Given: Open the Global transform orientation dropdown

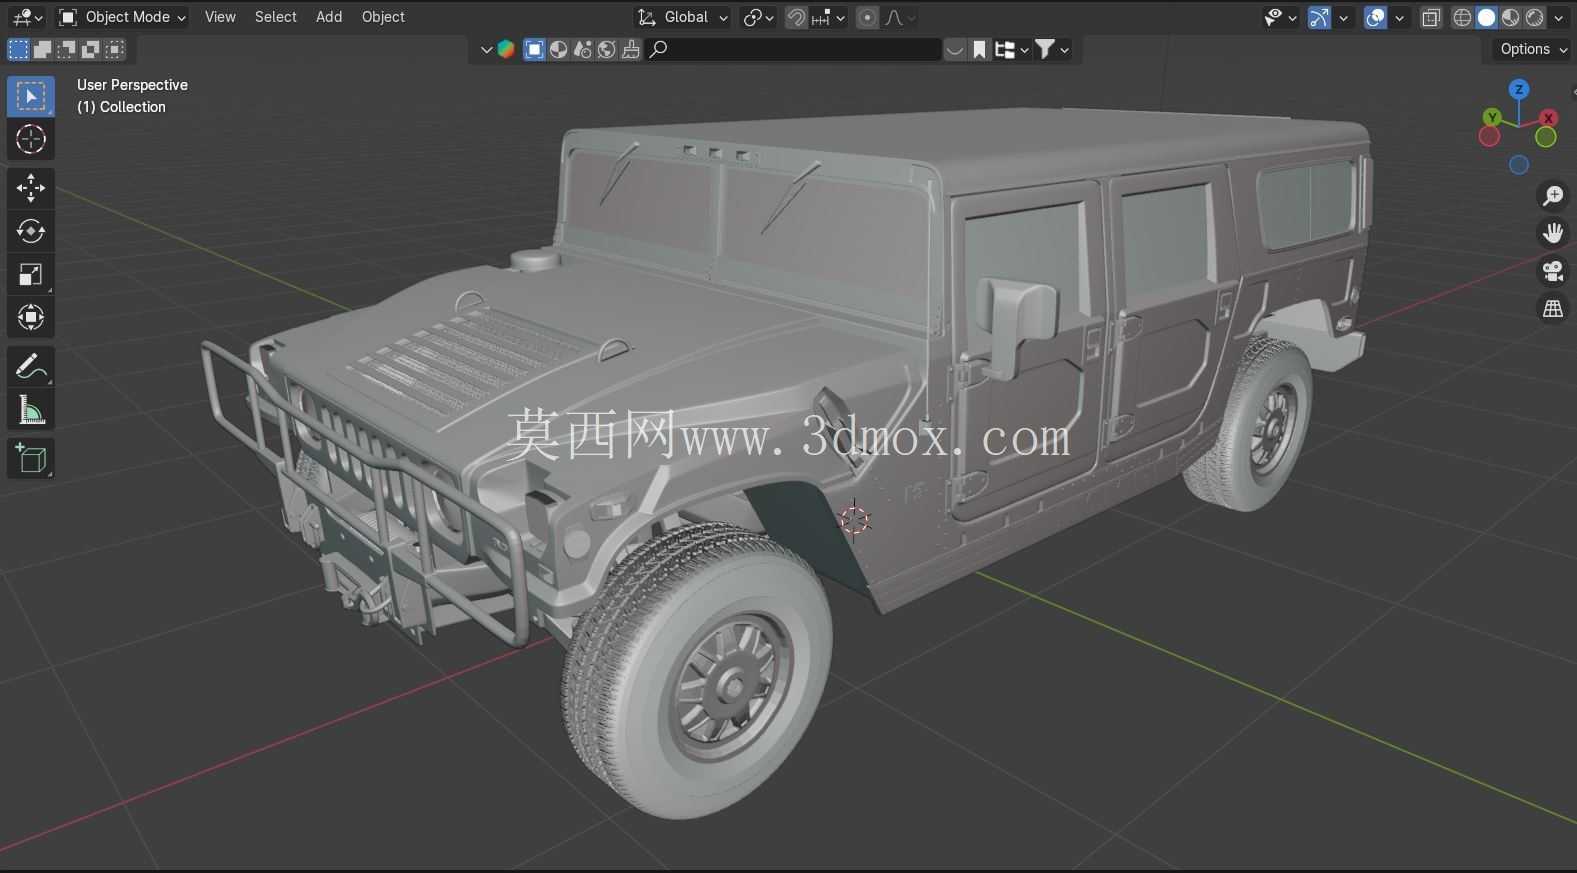Looking at the screenshot, I should click(683, 17).
